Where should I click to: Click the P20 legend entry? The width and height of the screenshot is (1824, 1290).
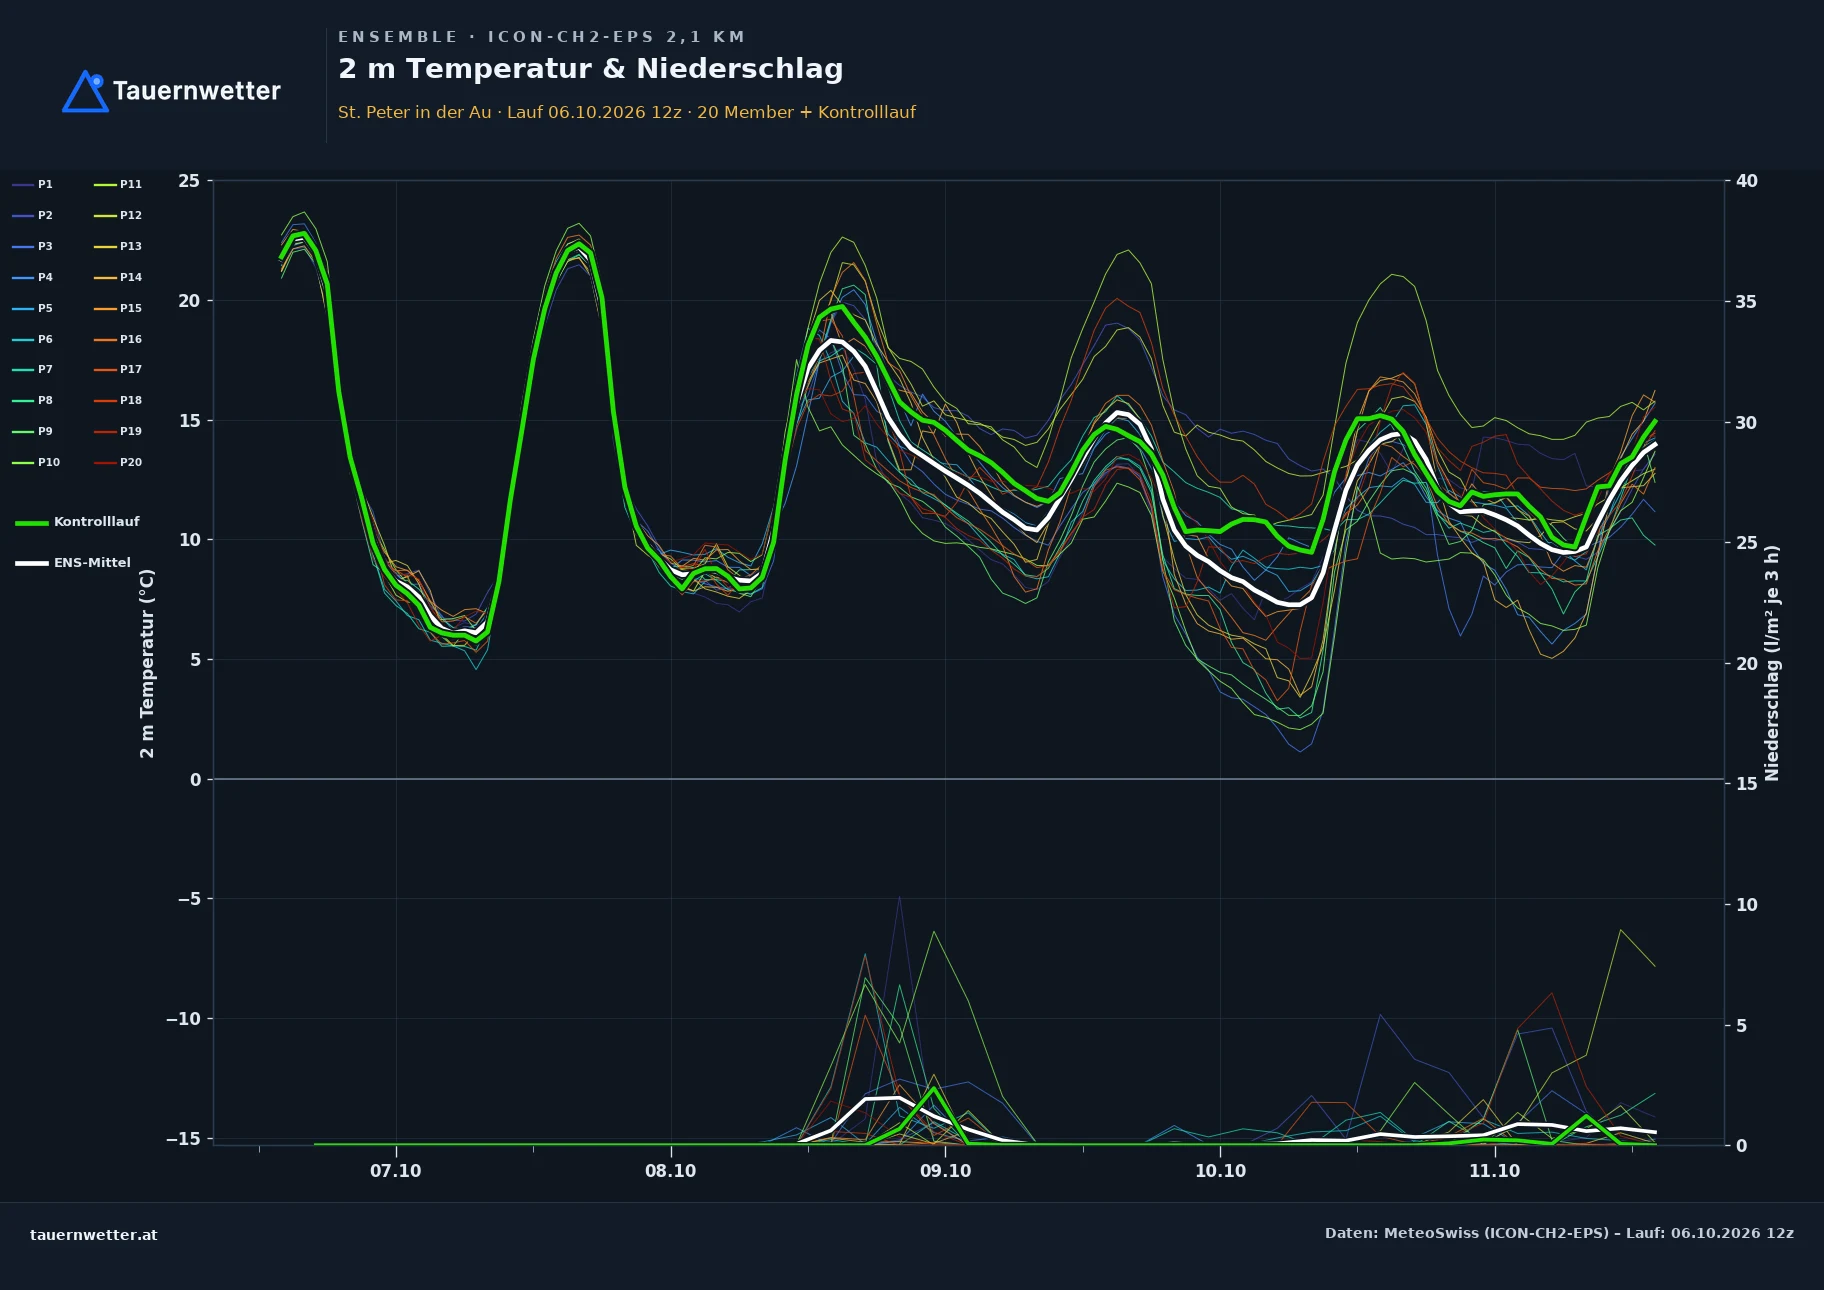point(118,463)
